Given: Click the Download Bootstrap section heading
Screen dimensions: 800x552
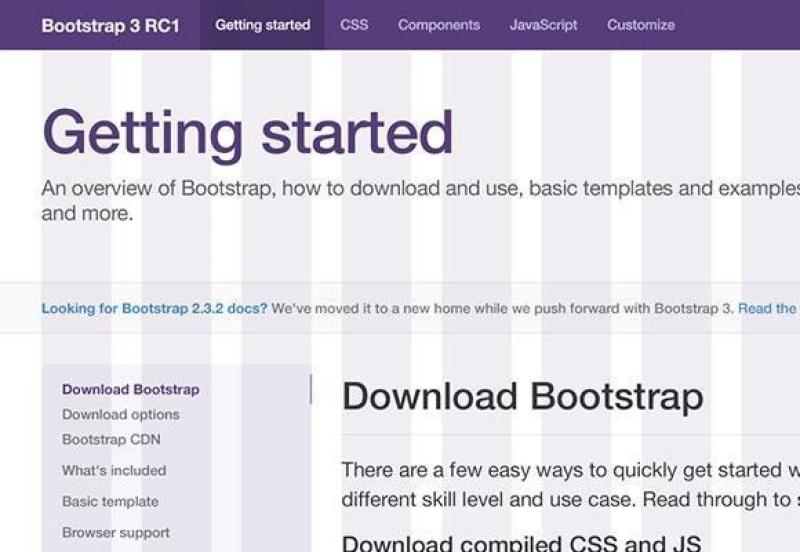Looking at the screenshot, I should click(x=522, y=397).
